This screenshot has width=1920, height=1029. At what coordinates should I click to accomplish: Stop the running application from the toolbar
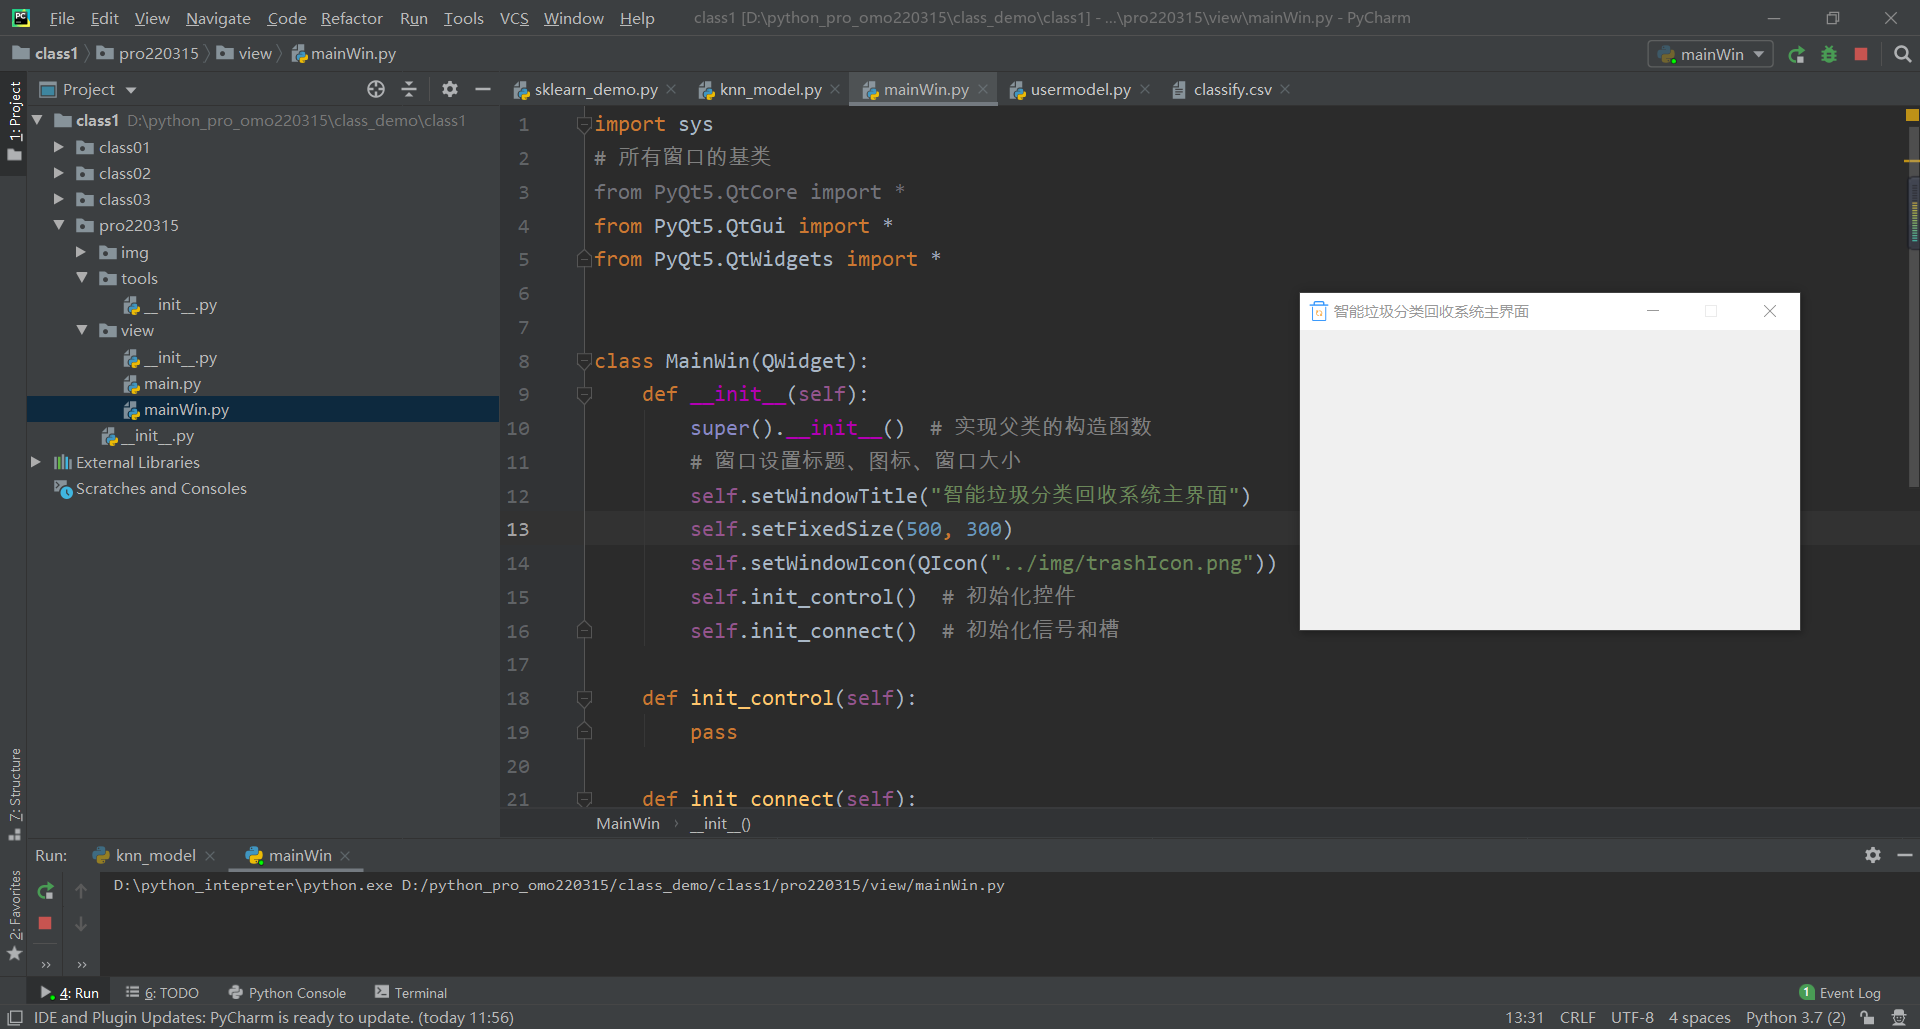pyautogui.click(x=1861, y=54)
